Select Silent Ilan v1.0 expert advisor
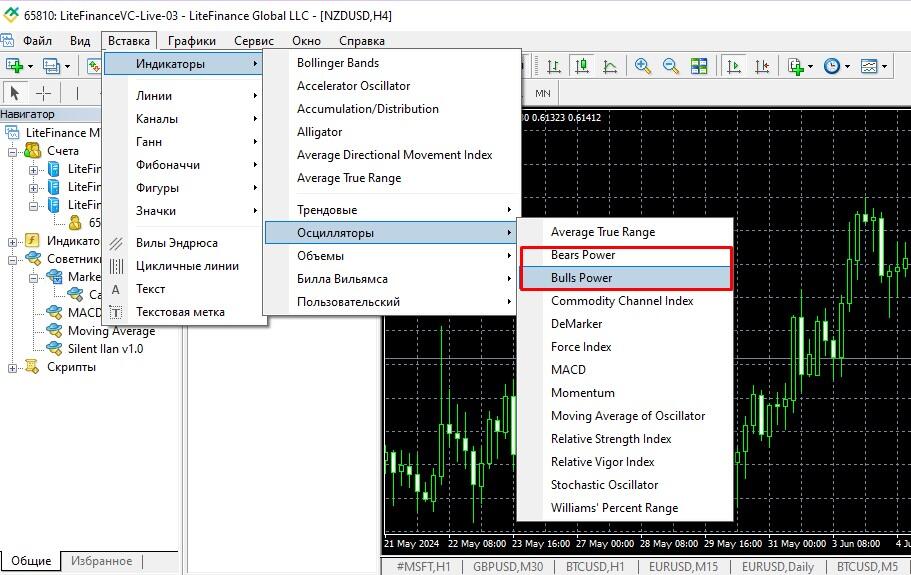This screenshot has height=575, width=911. coord(105,349)
